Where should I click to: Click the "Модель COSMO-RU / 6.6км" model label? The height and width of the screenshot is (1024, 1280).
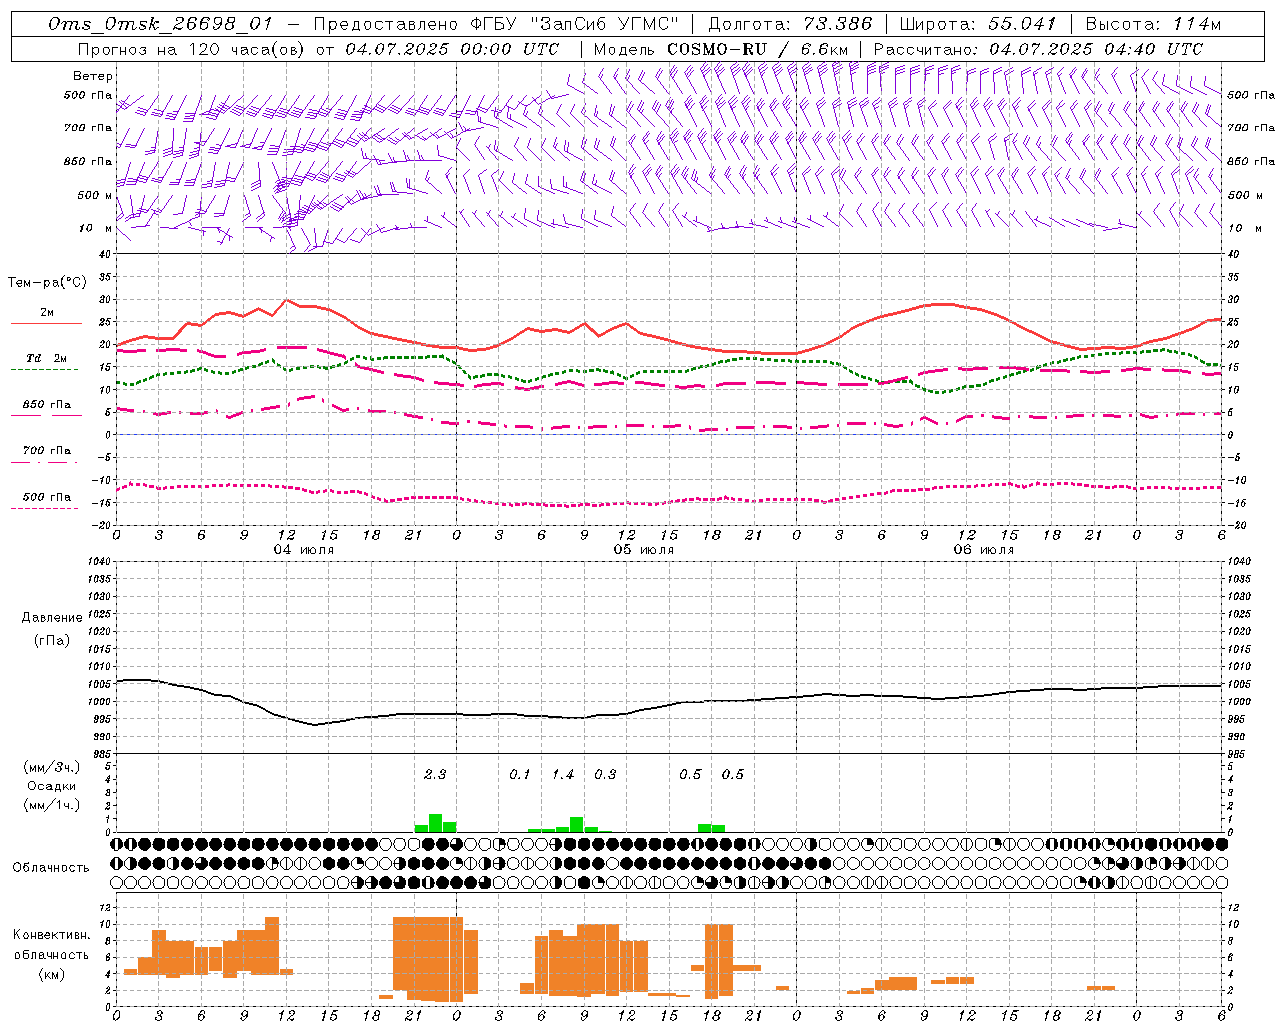pyautogui.click(x=721, y=49)
